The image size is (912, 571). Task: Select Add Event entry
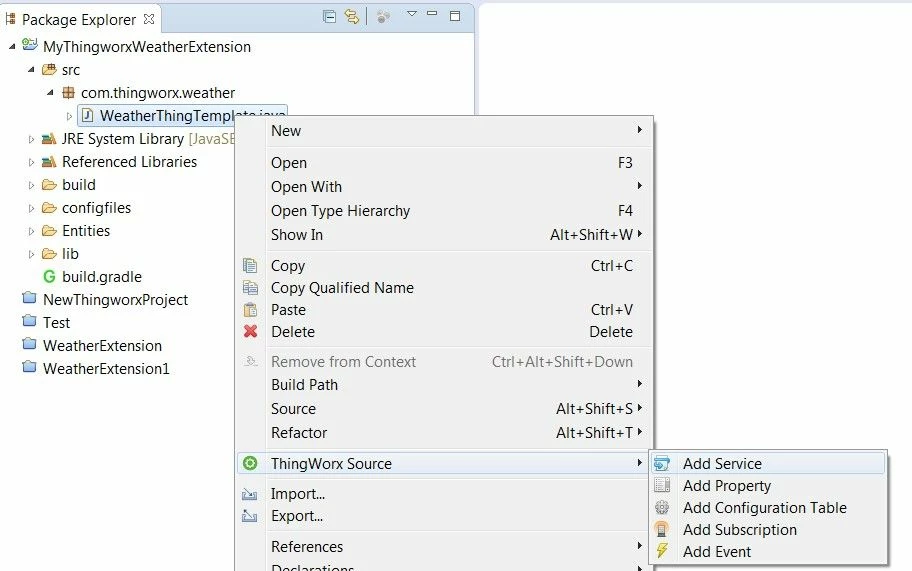pos(768,551)
